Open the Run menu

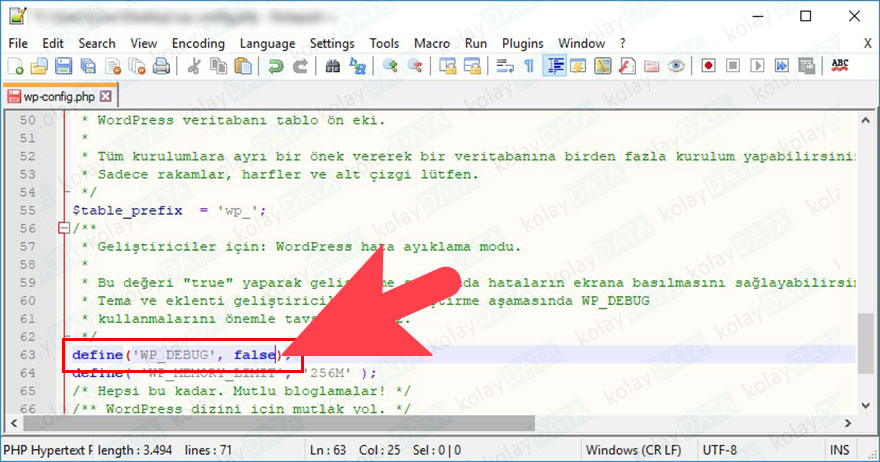[x=476, y=43]
